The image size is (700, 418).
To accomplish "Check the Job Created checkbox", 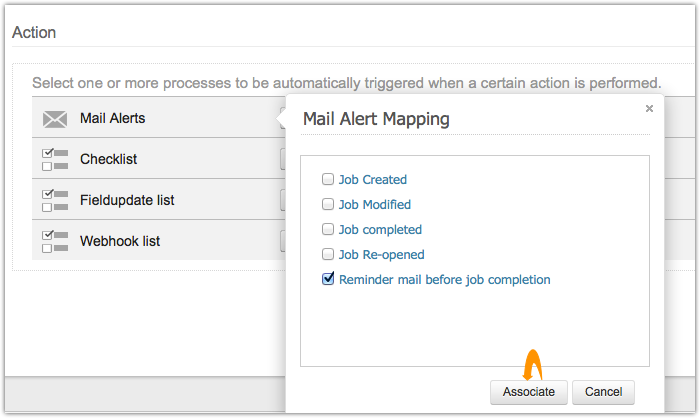I will (328, 180).
